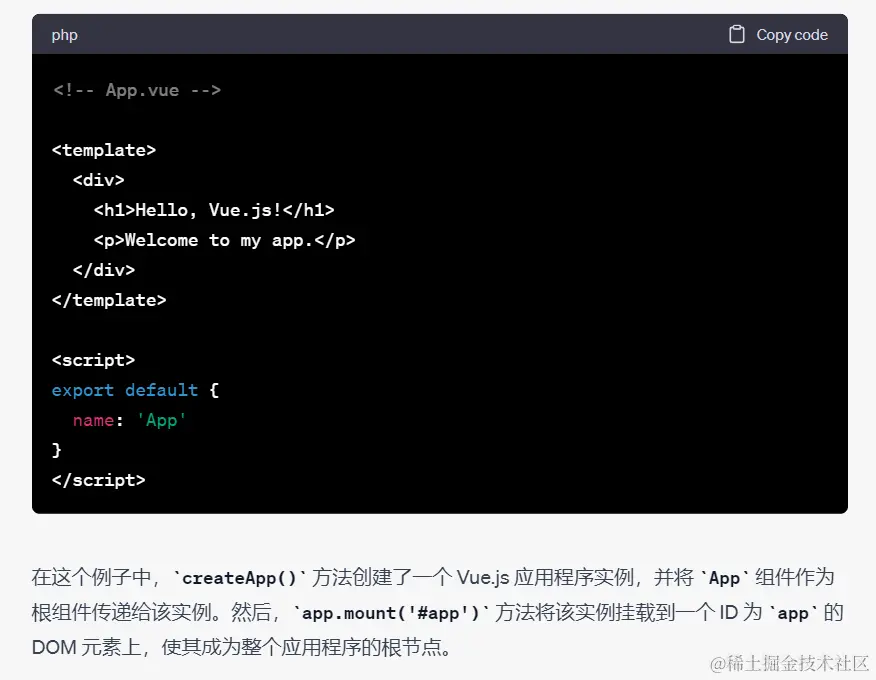
Task: Click the "<!-- App.vue -->" comment line
Action: click(137, 90)
